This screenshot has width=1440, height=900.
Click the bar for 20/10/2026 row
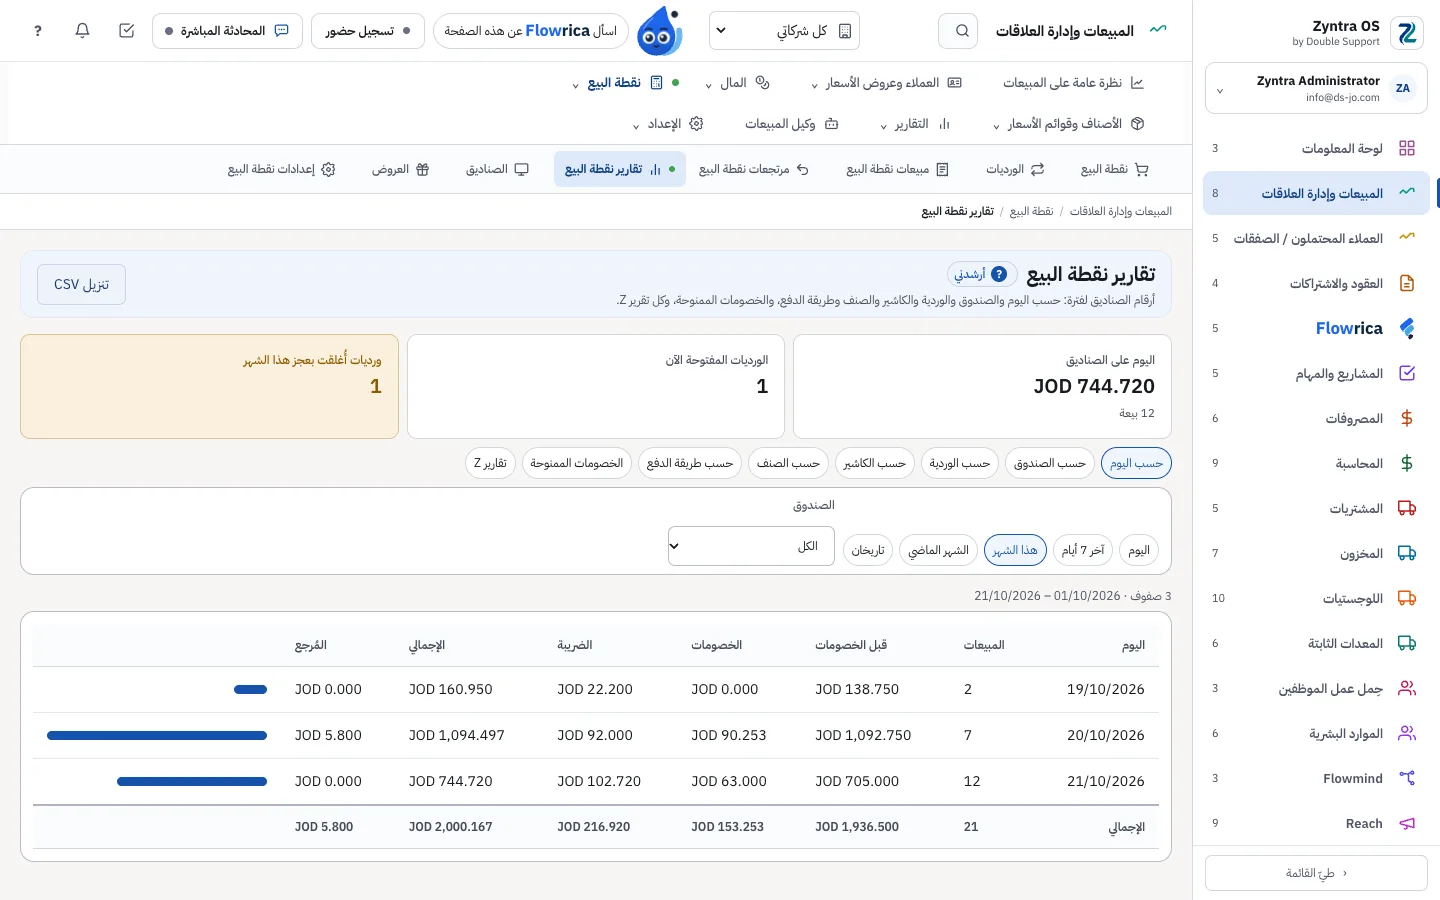(157, 736)
